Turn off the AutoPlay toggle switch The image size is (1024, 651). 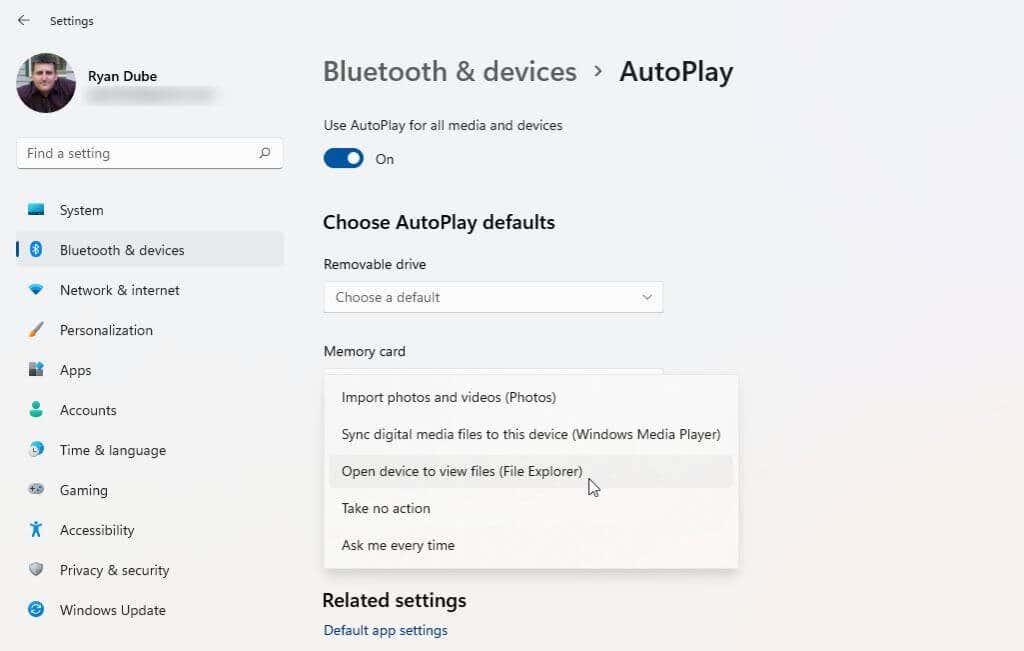pyautogui.click(x=344, y=159)
